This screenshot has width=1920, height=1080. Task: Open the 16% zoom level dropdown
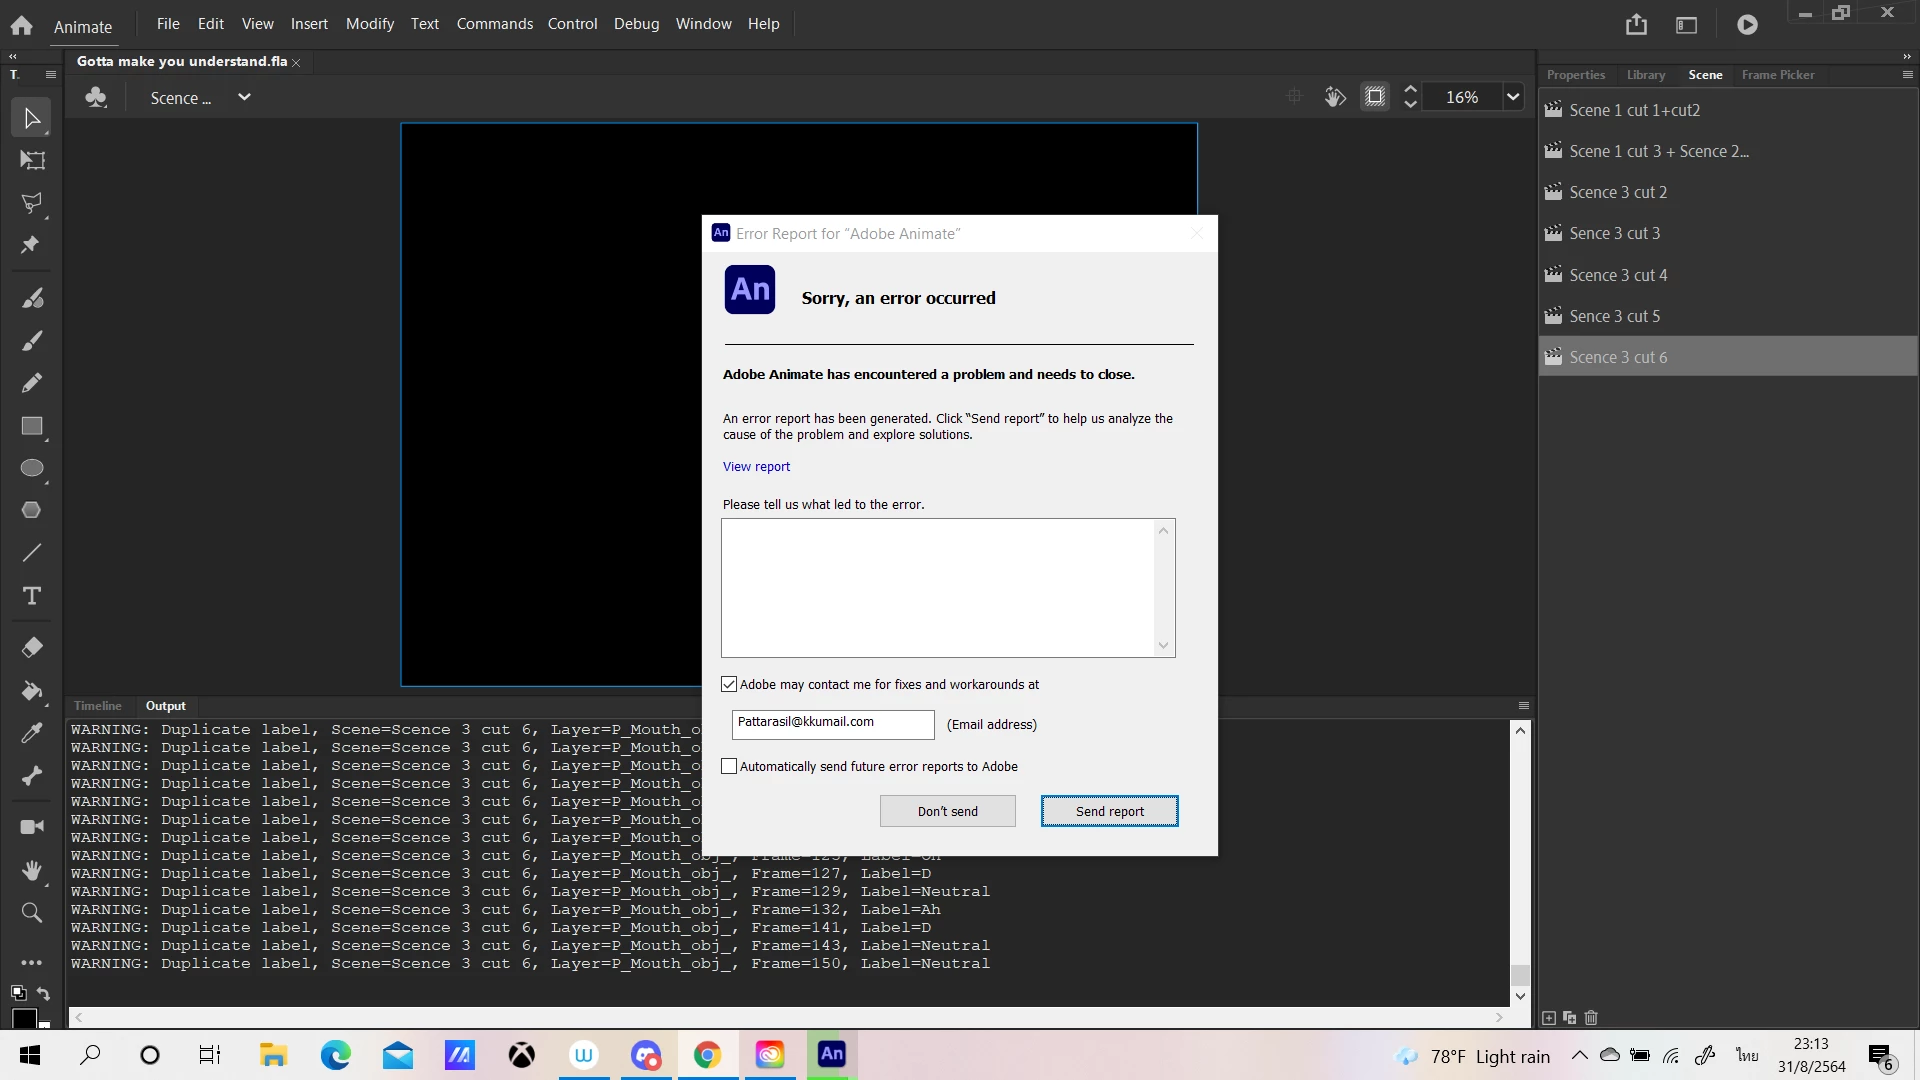point(1513,97)
